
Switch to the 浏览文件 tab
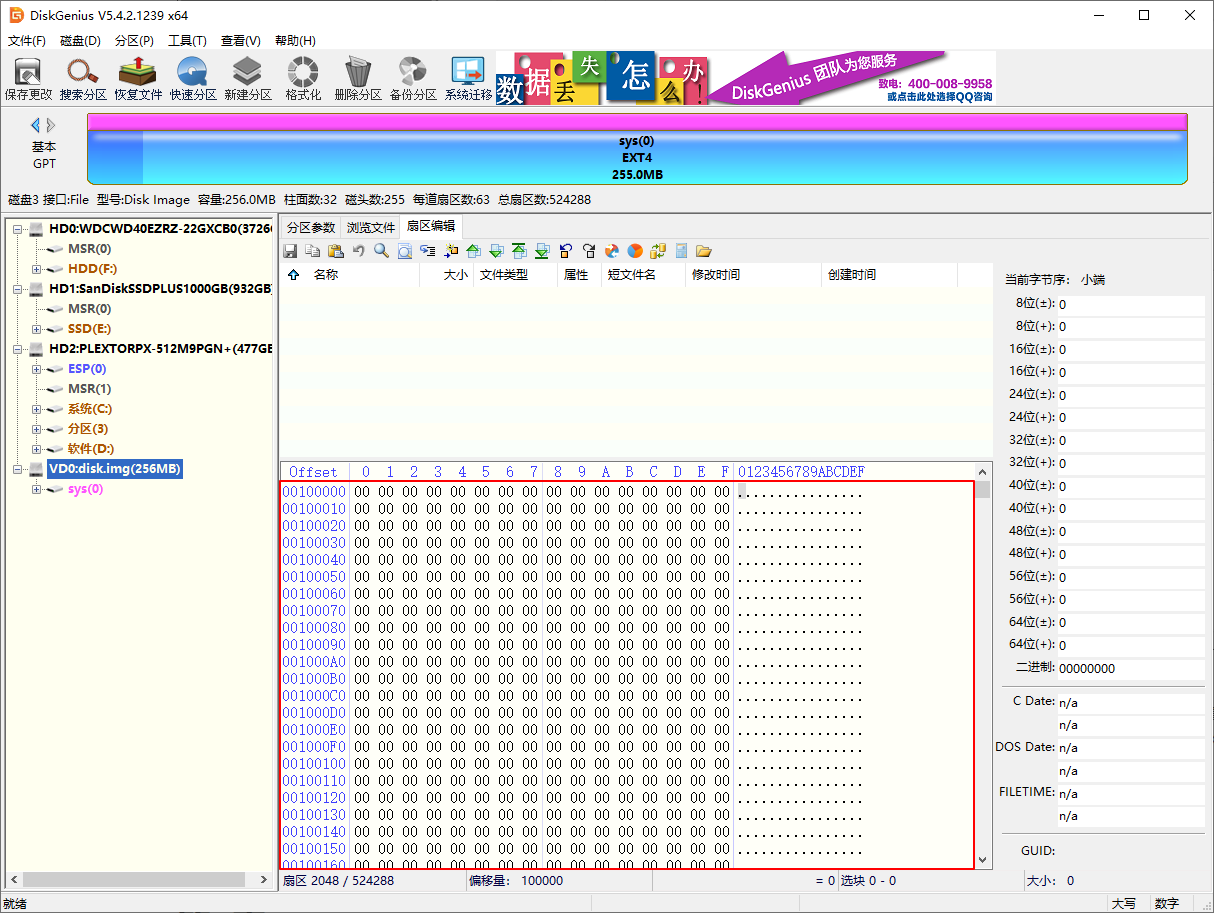(x=370, y=227)
